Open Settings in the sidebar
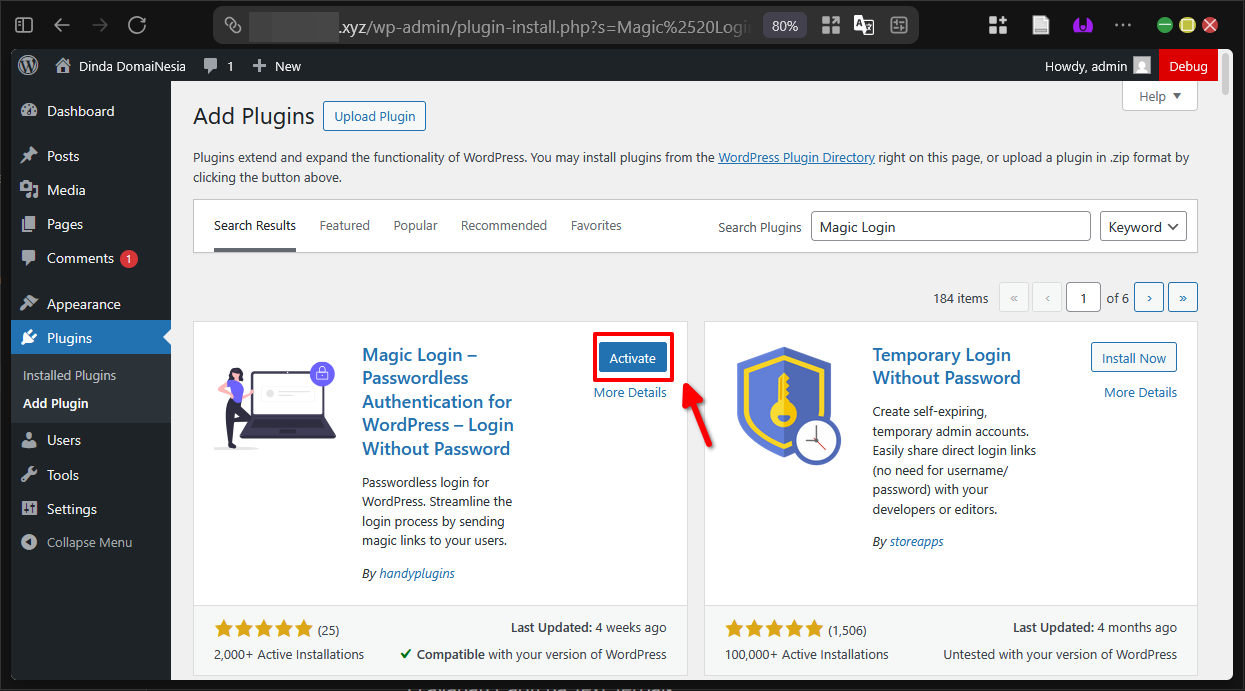The height and width of the screenshot is (691, 1245). point(91,509)
